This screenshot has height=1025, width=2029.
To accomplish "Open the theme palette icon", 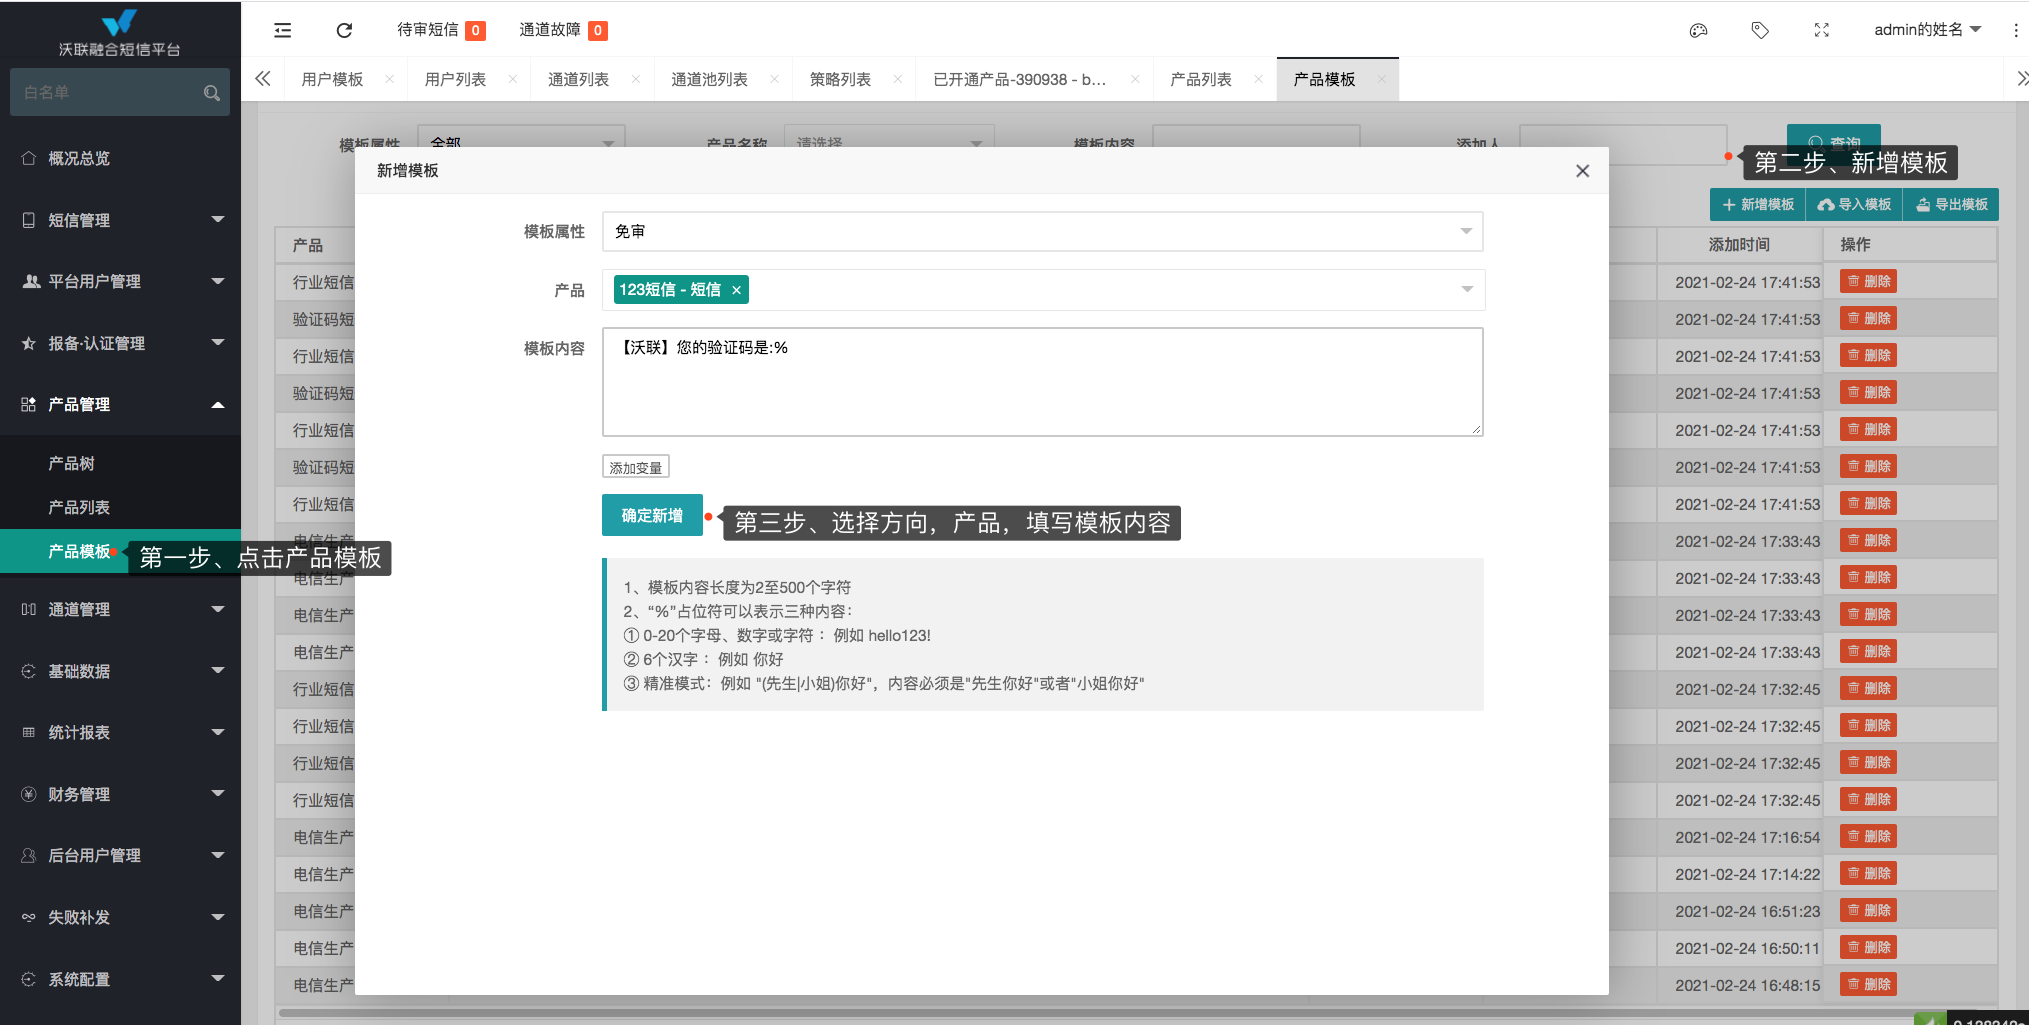I will coord(1698,30).
